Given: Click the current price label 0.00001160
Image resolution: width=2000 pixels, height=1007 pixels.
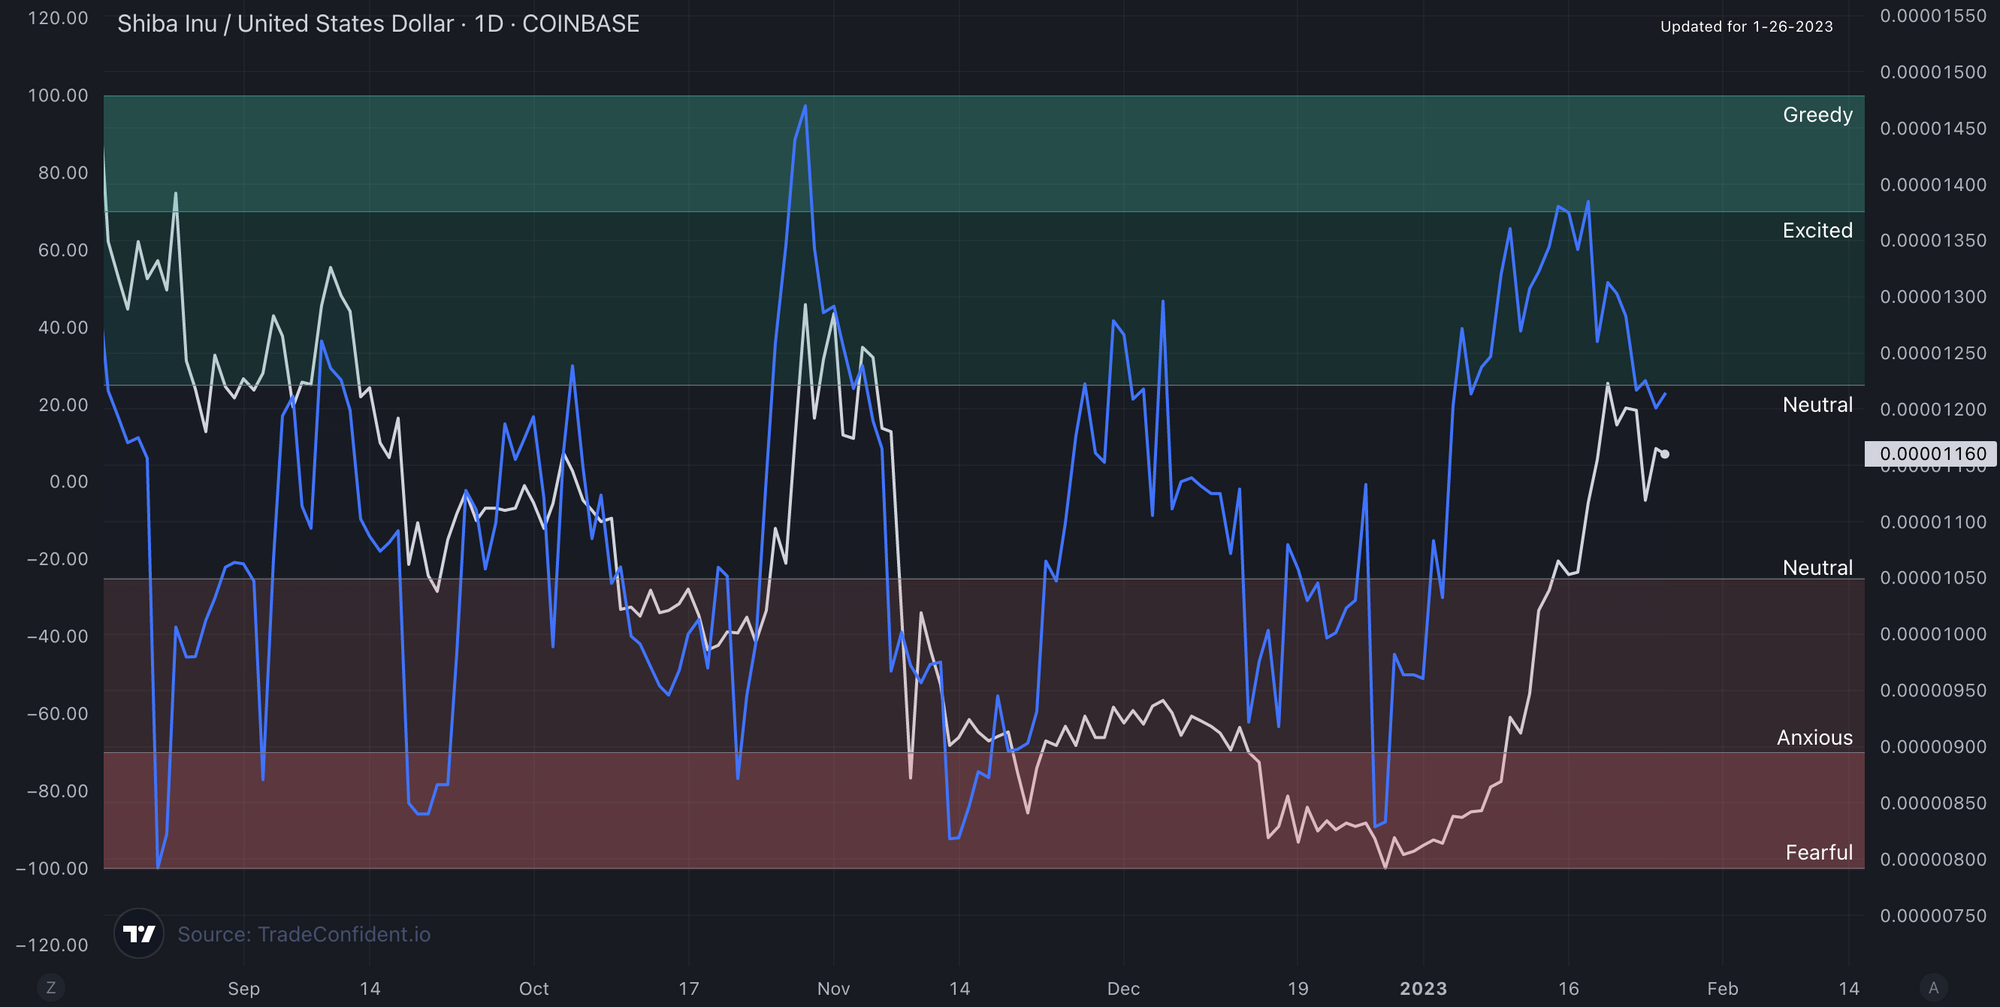Looking at the screenshot, I should click(1932, 453).
